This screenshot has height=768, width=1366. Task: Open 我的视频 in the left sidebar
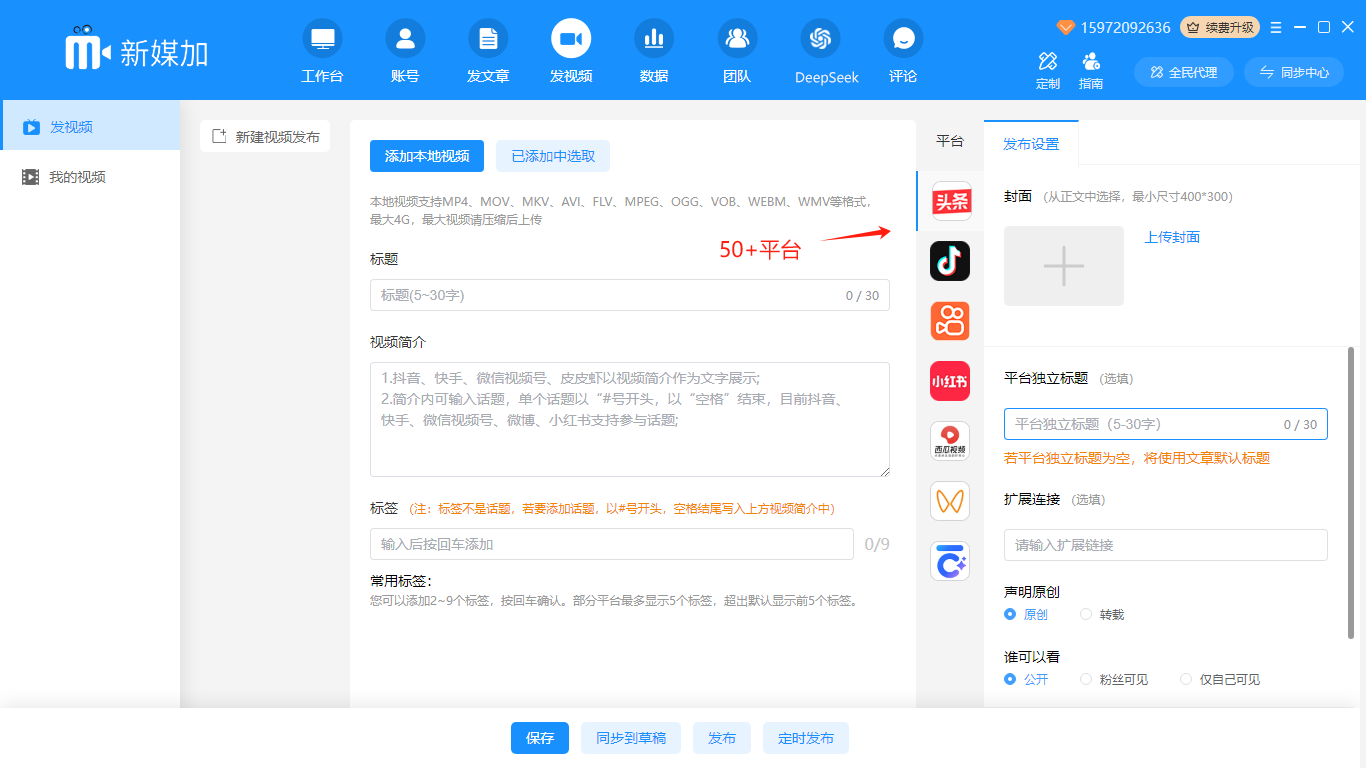tap(77, 177)
